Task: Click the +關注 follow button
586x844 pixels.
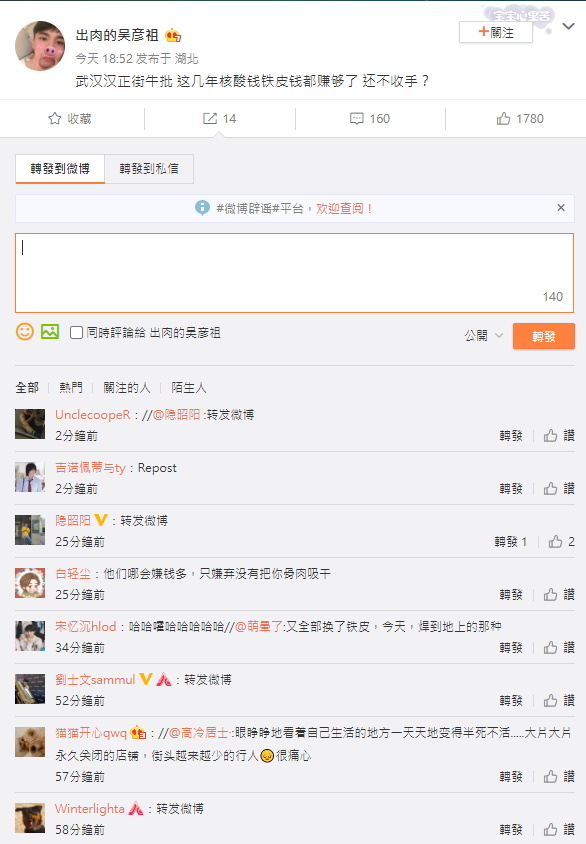Action: tap(496, 32)
